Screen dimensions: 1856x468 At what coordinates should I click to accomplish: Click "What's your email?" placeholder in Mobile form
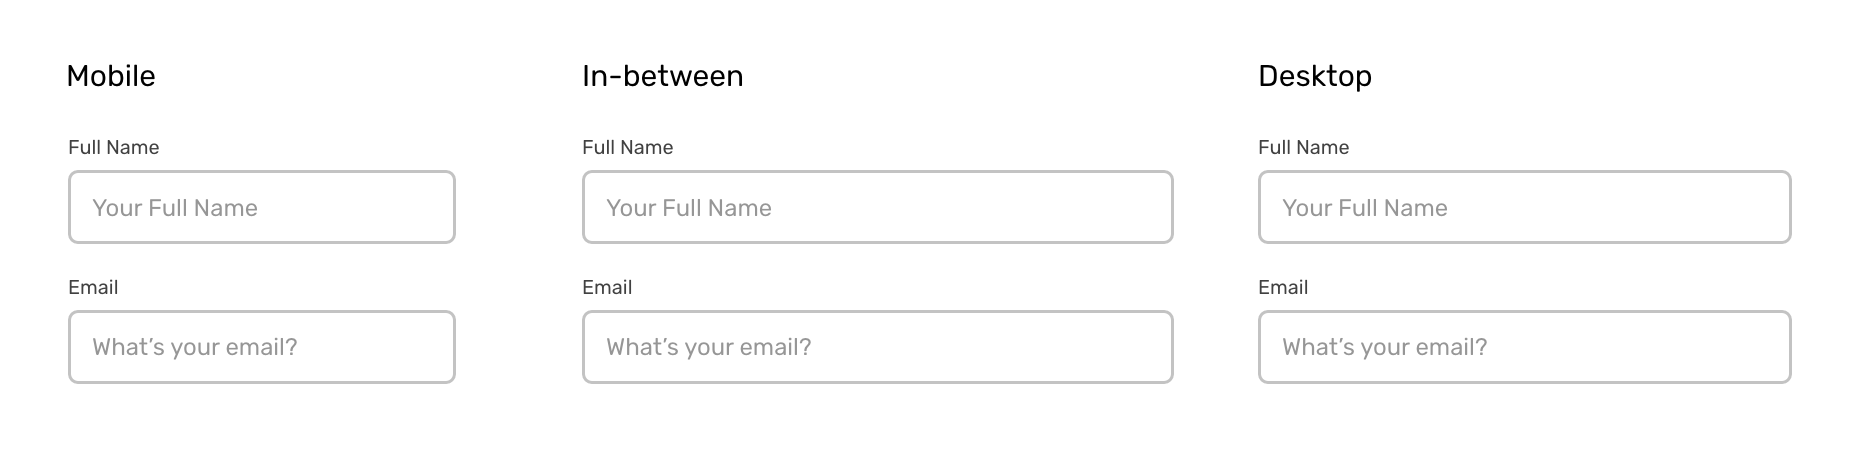(195, 347)
